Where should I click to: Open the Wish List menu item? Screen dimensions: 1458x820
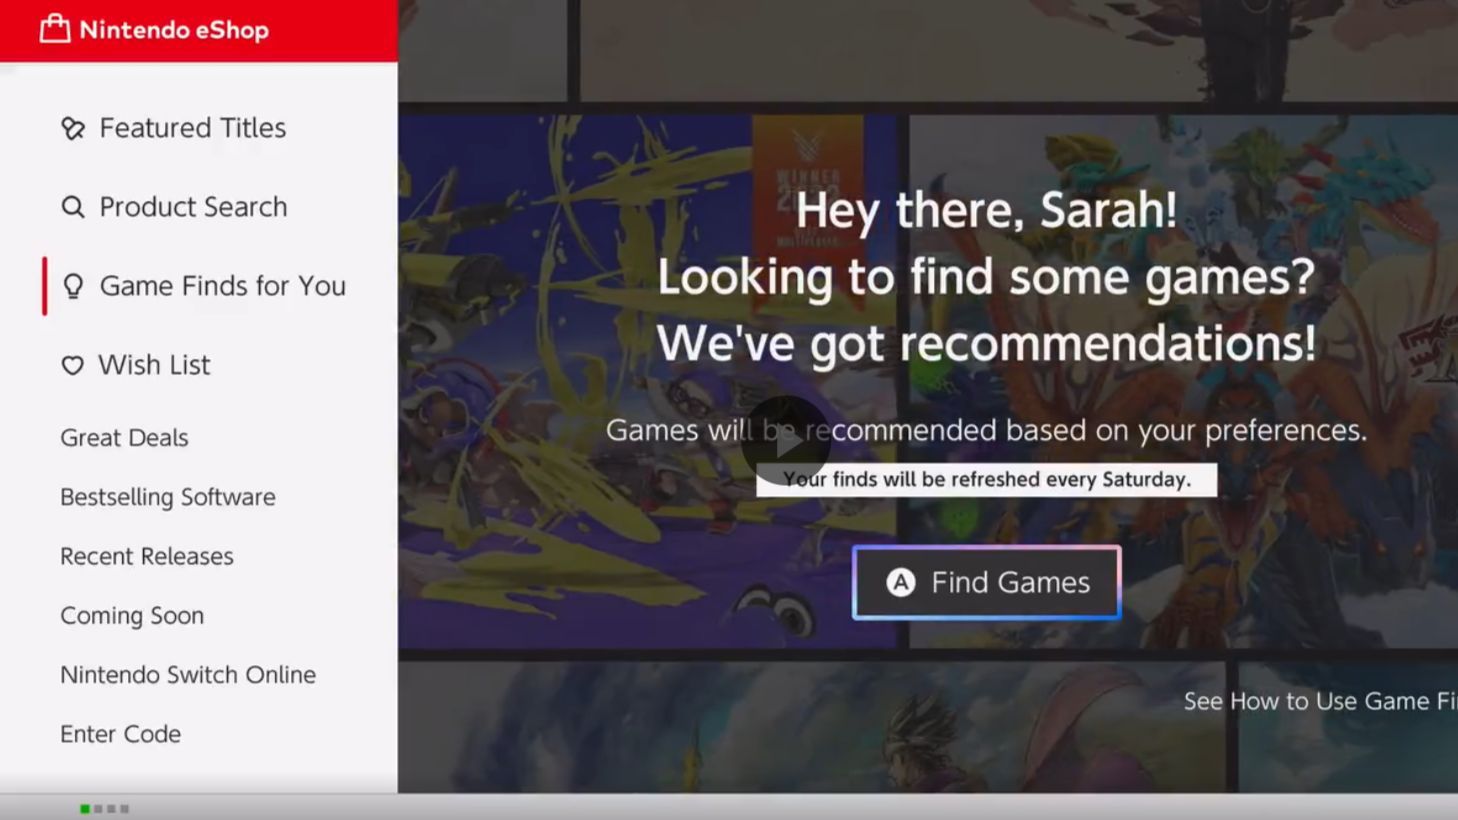coord(154,365)
